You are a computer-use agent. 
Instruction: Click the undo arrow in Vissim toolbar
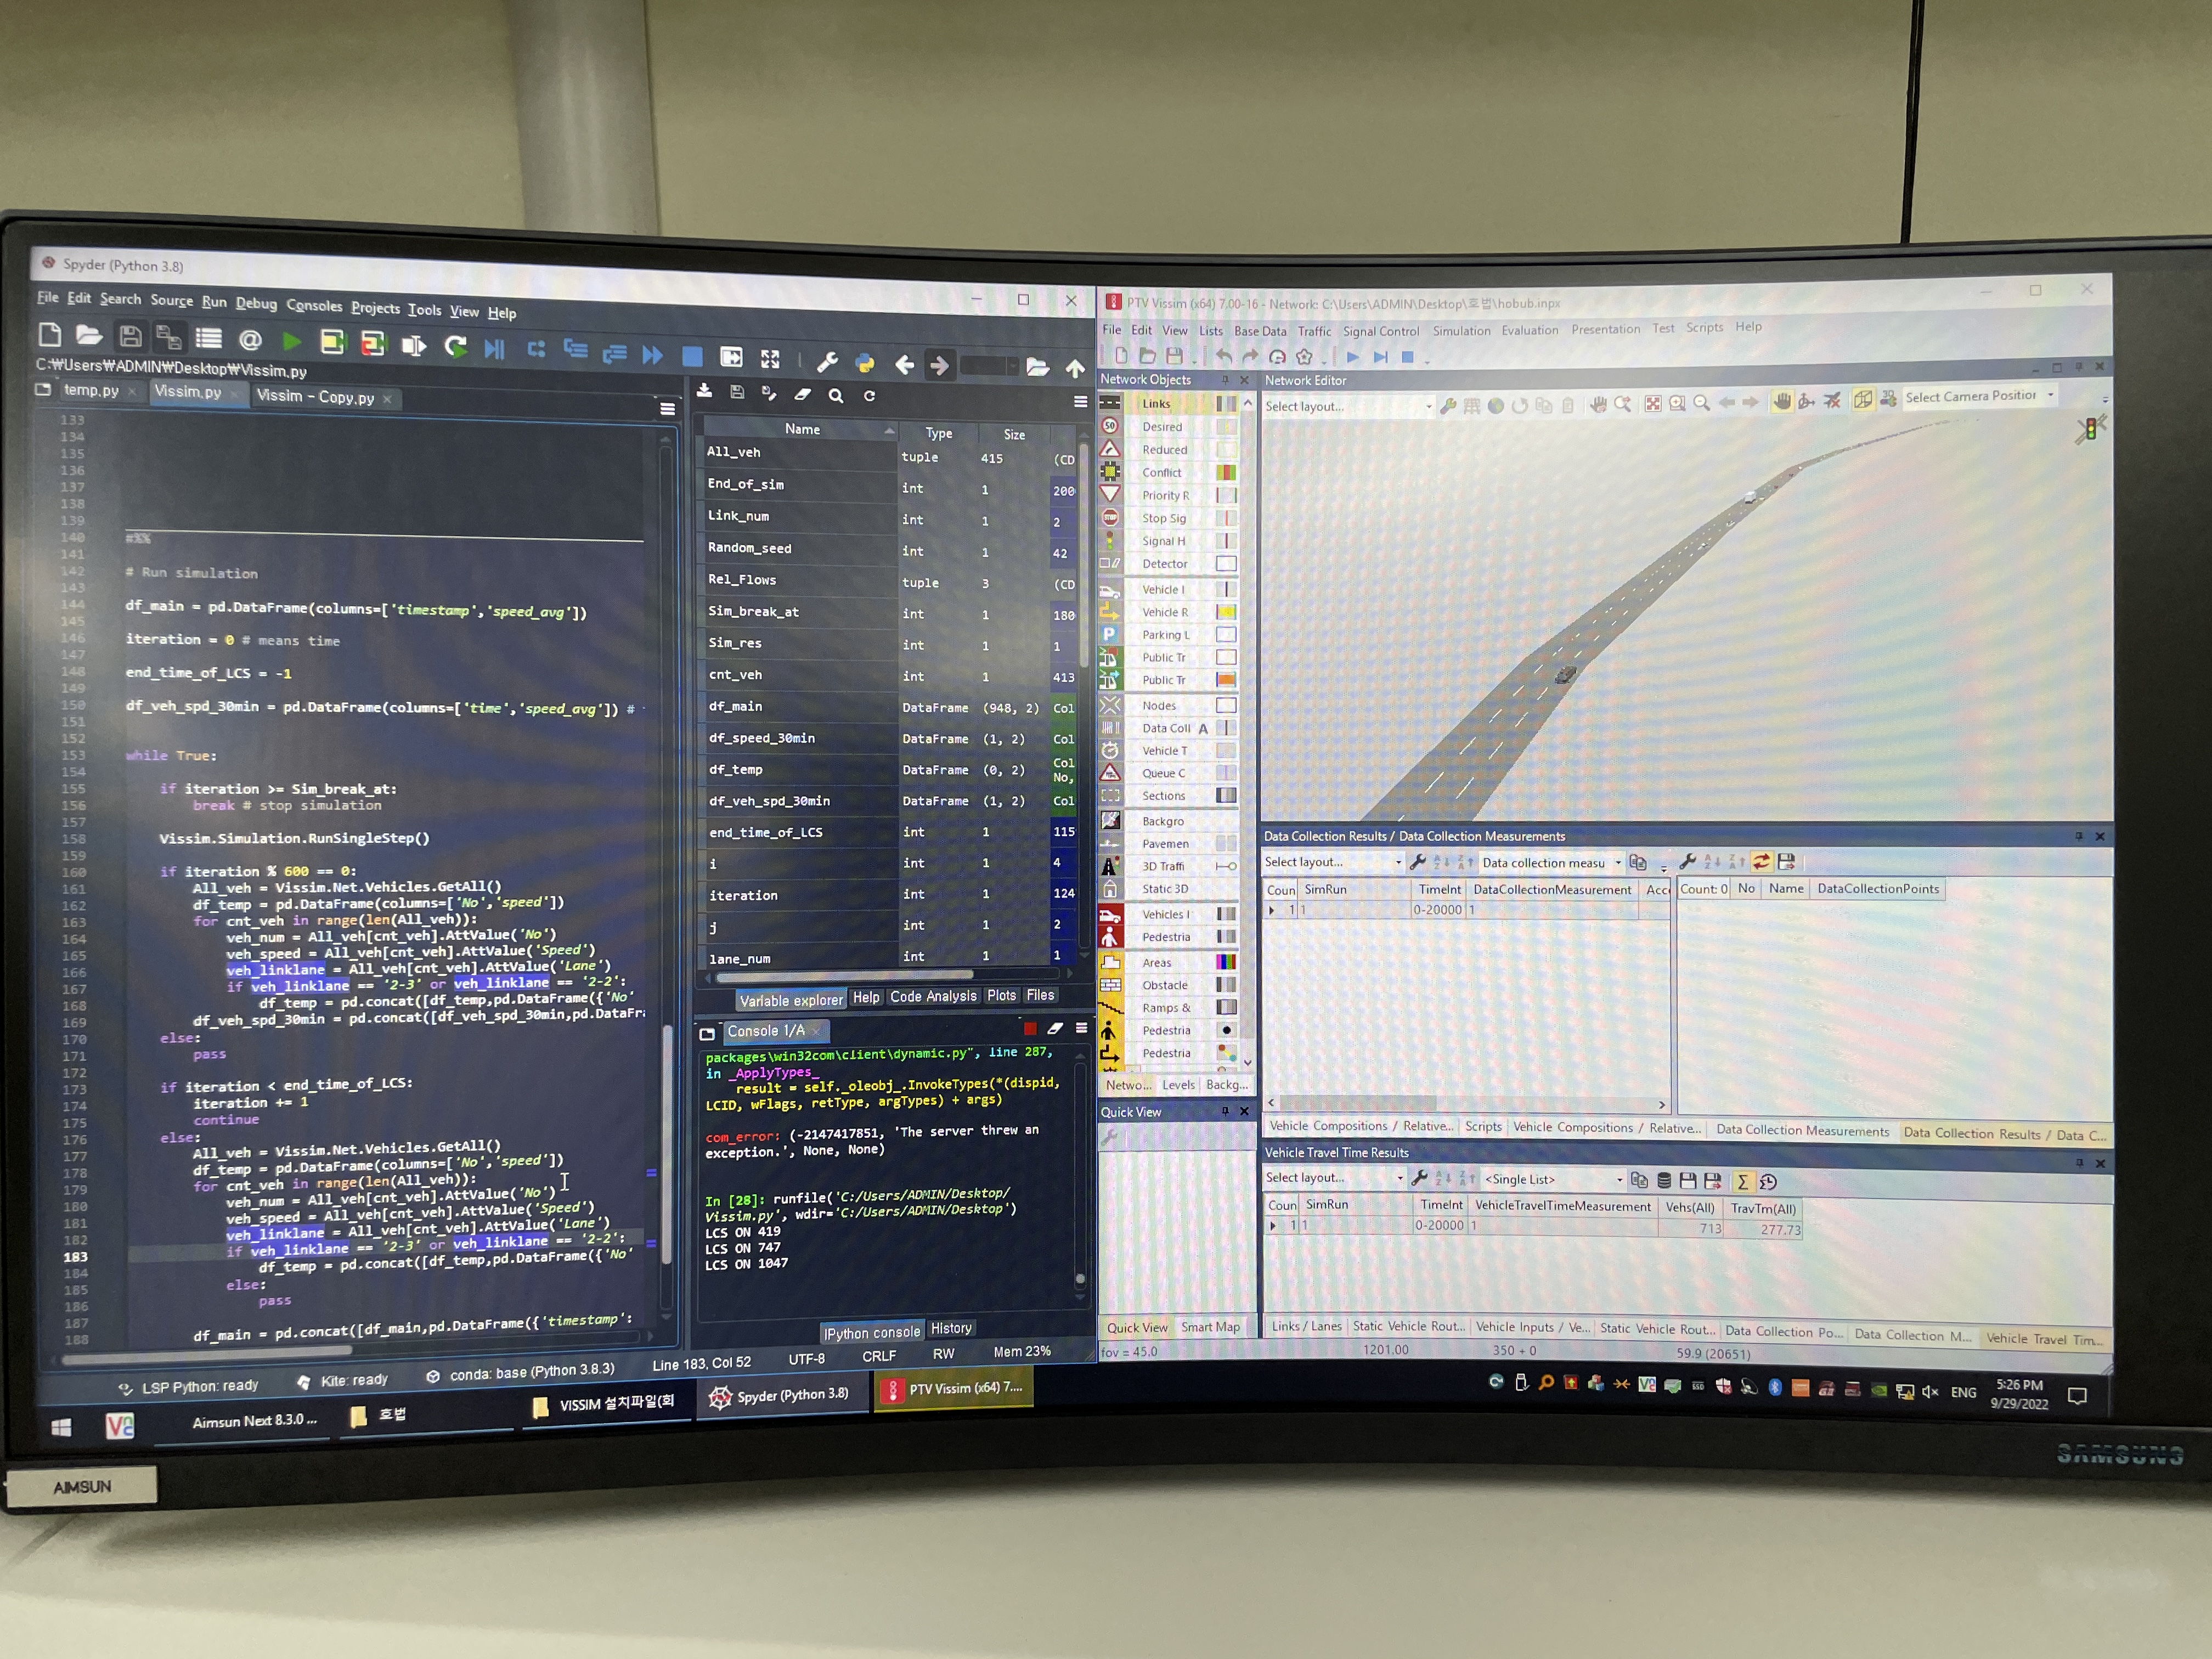click(x=1223, y=356)
